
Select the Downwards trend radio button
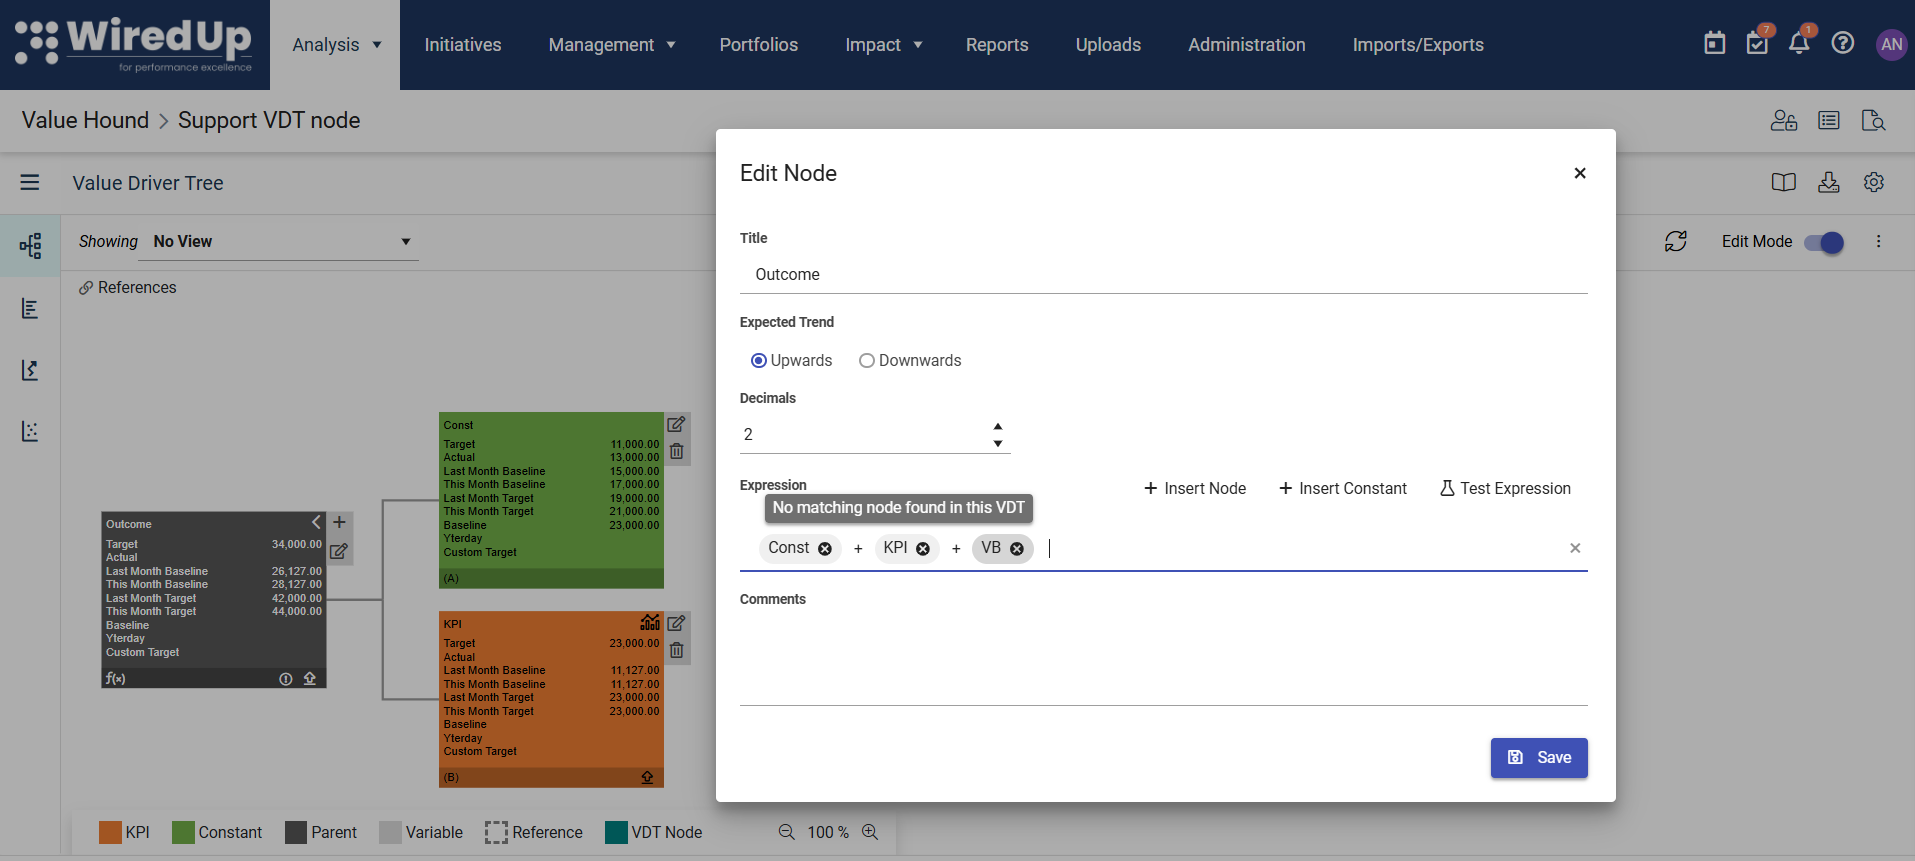tap(866, 361)
